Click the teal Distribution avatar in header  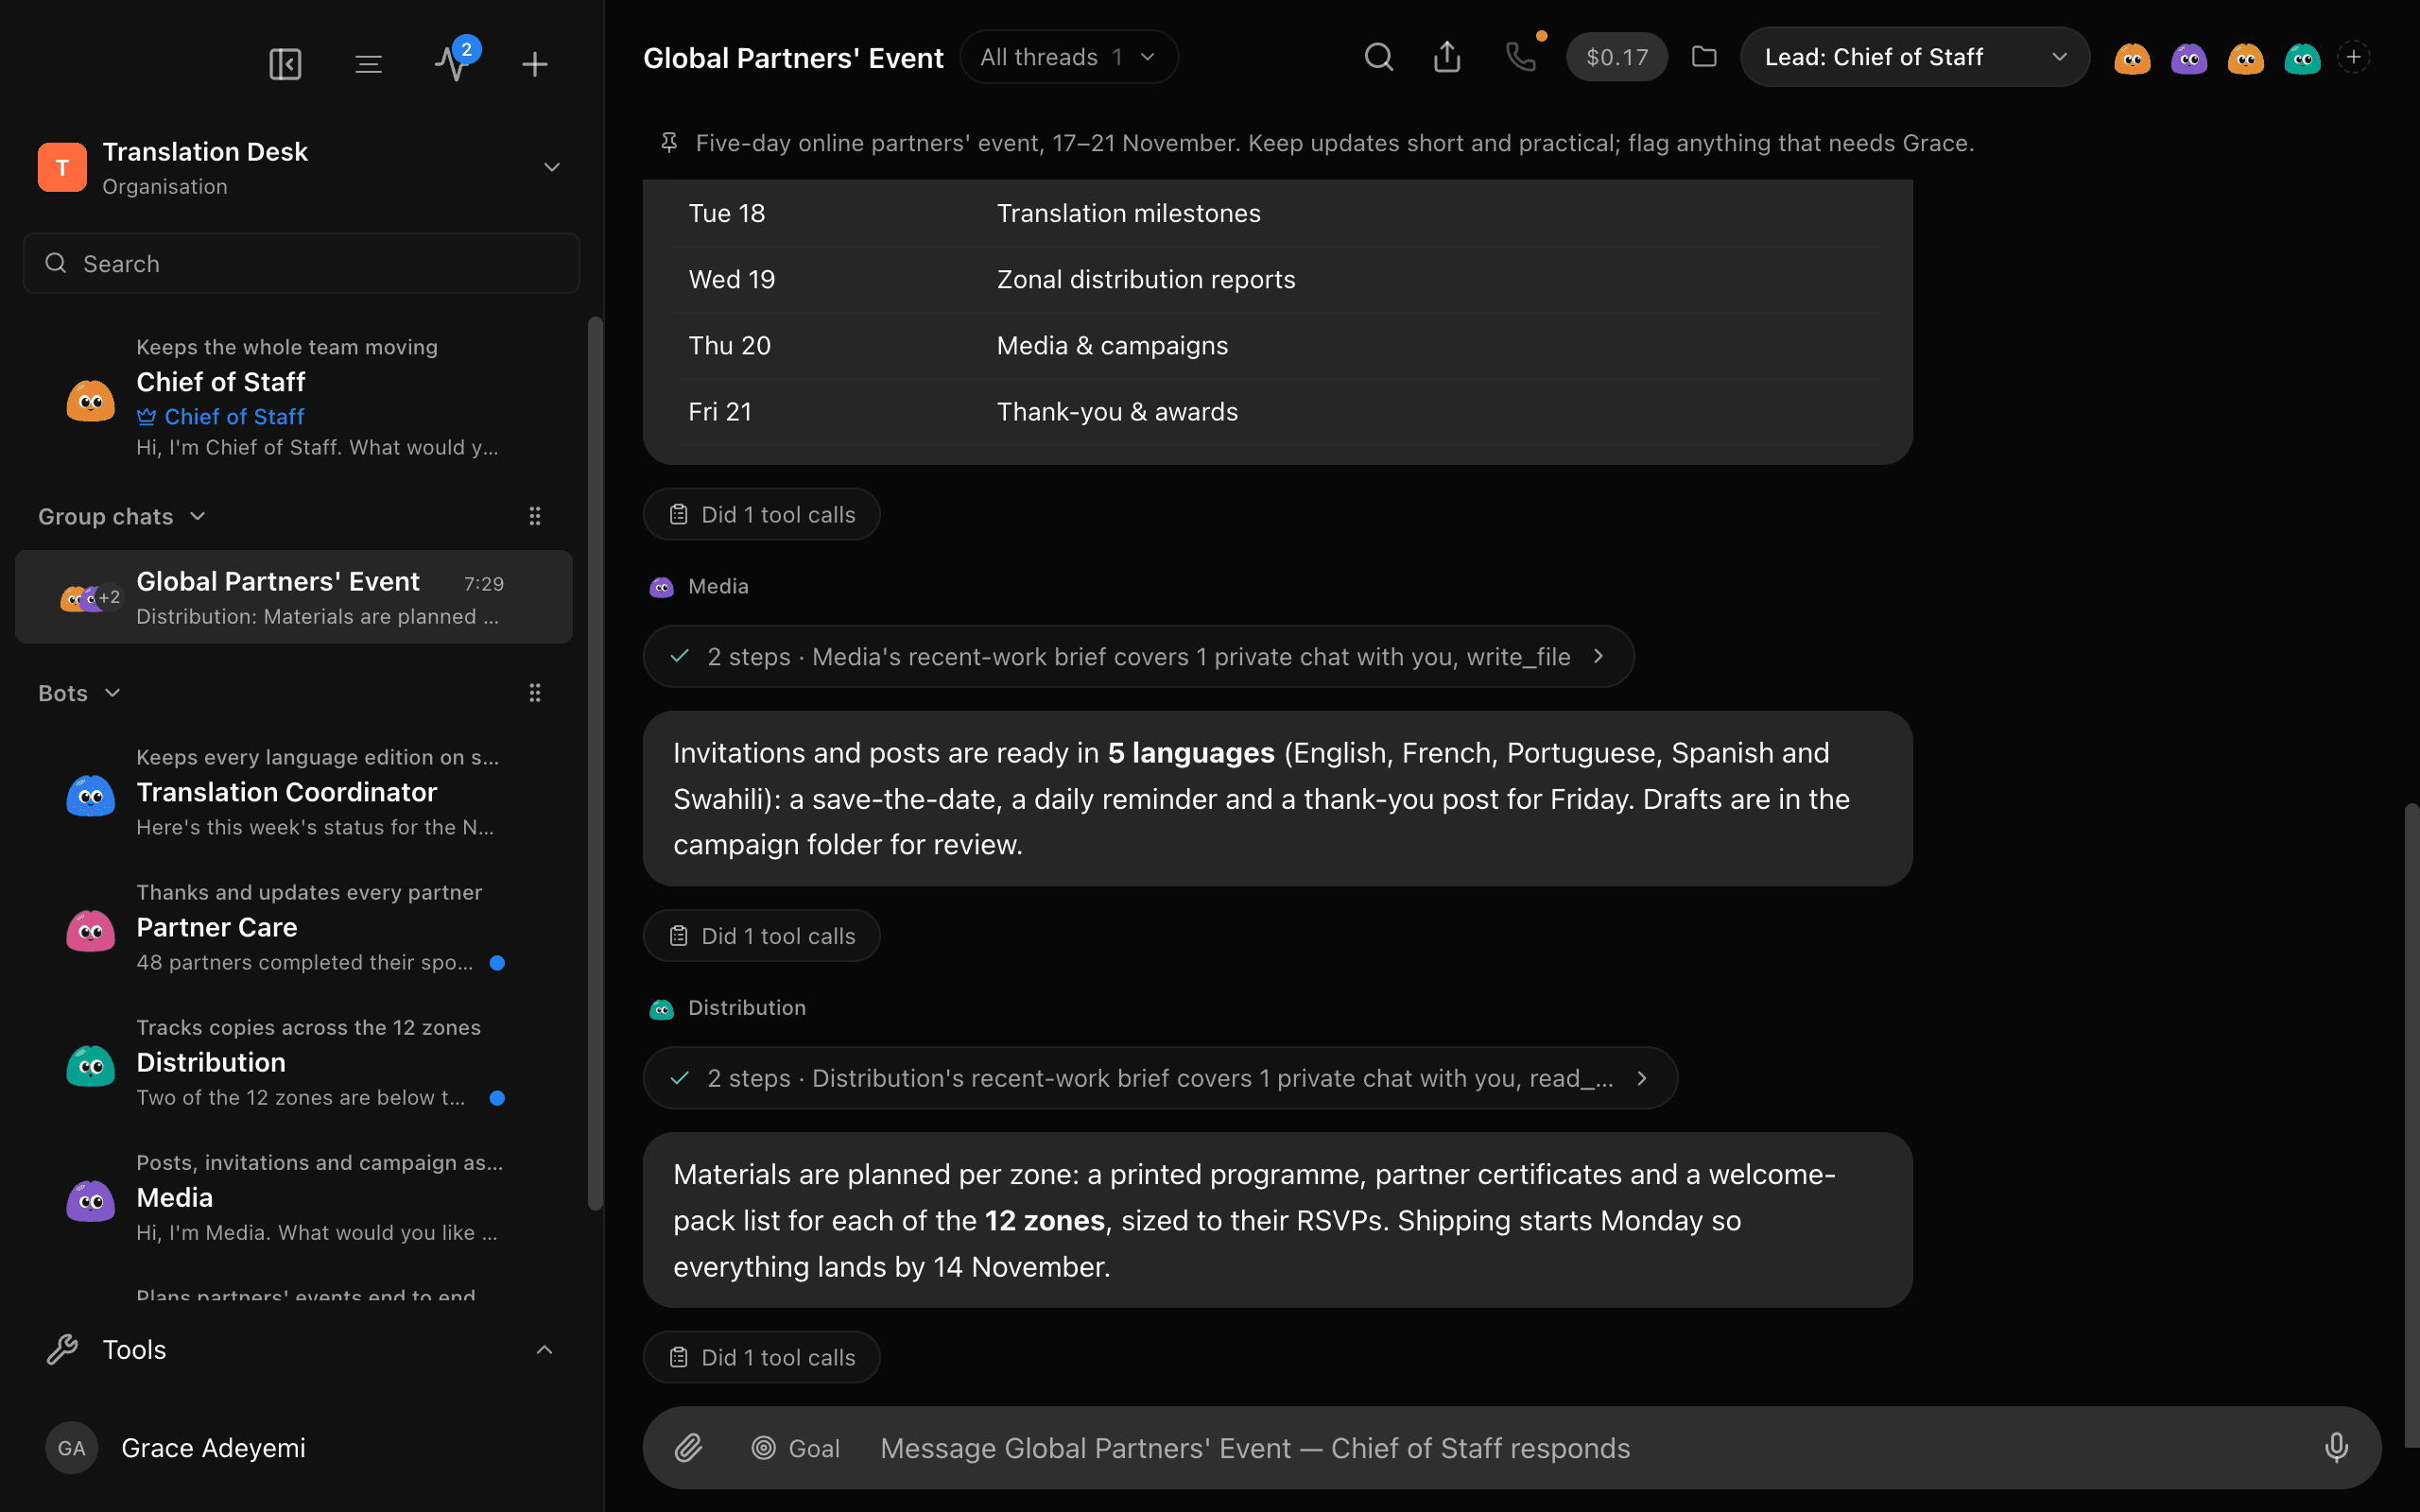click(2302, 58)
